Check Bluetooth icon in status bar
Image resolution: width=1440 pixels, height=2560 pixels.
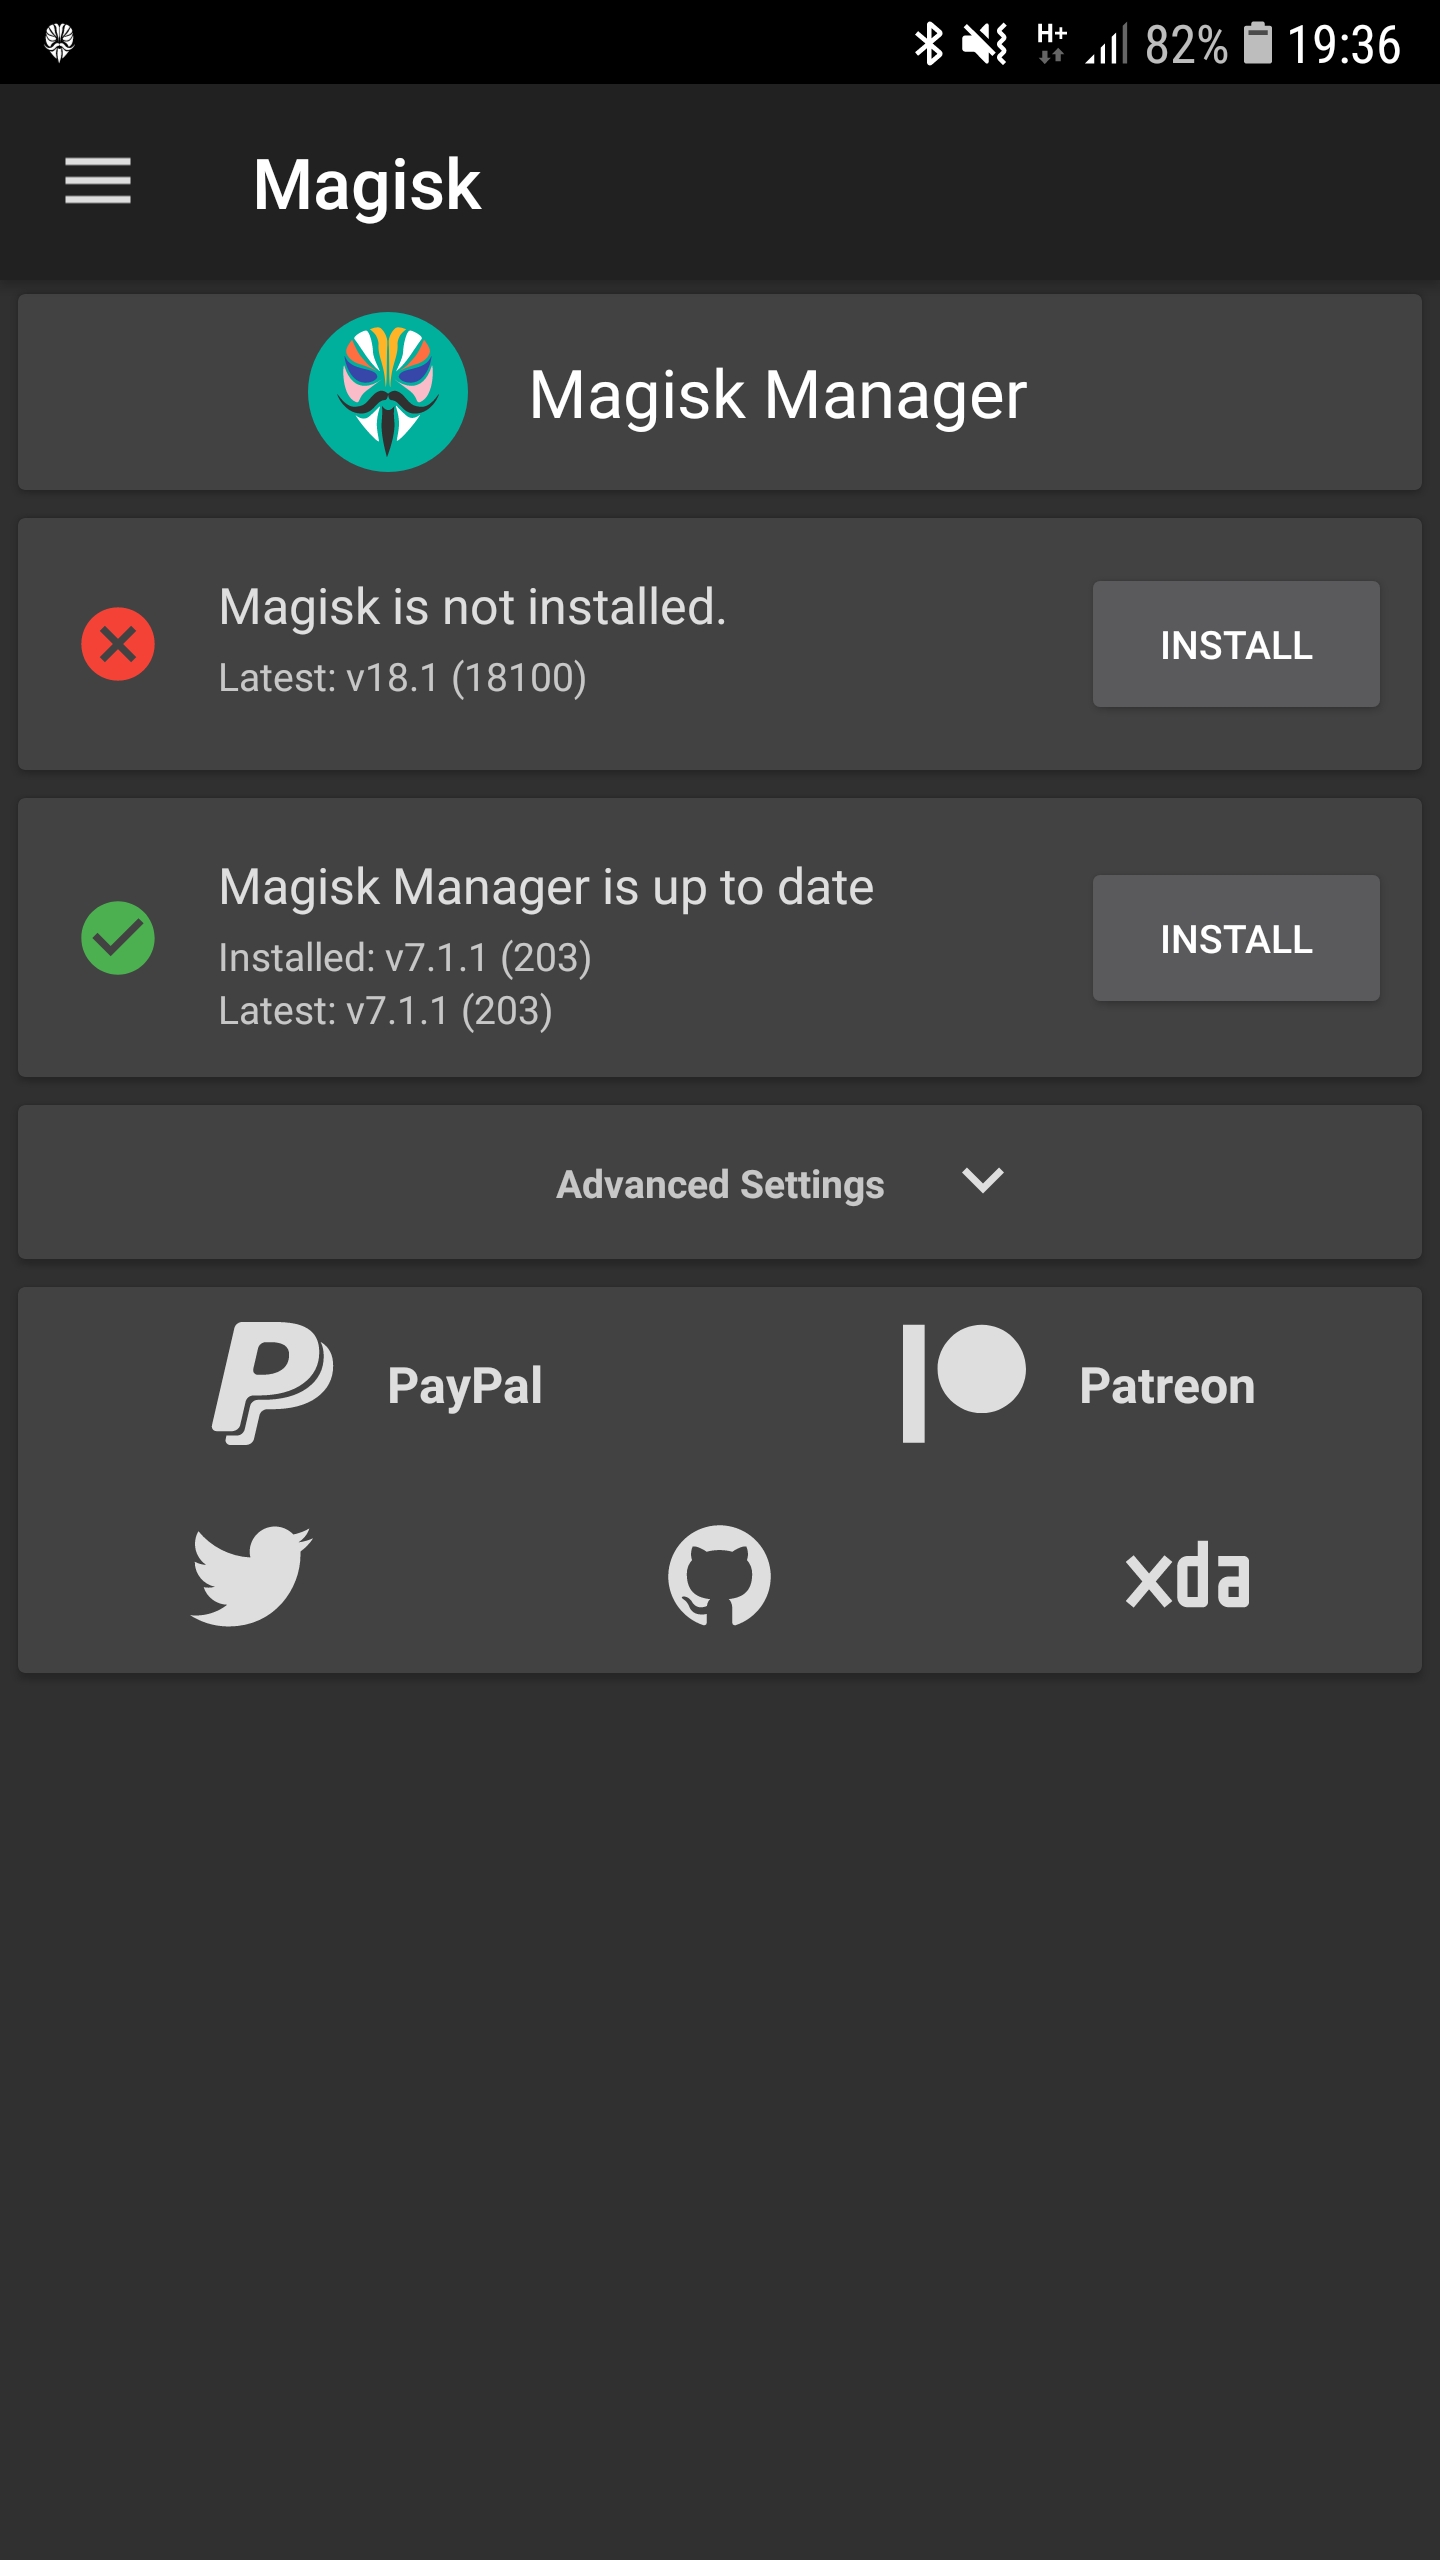pos(930,42)
